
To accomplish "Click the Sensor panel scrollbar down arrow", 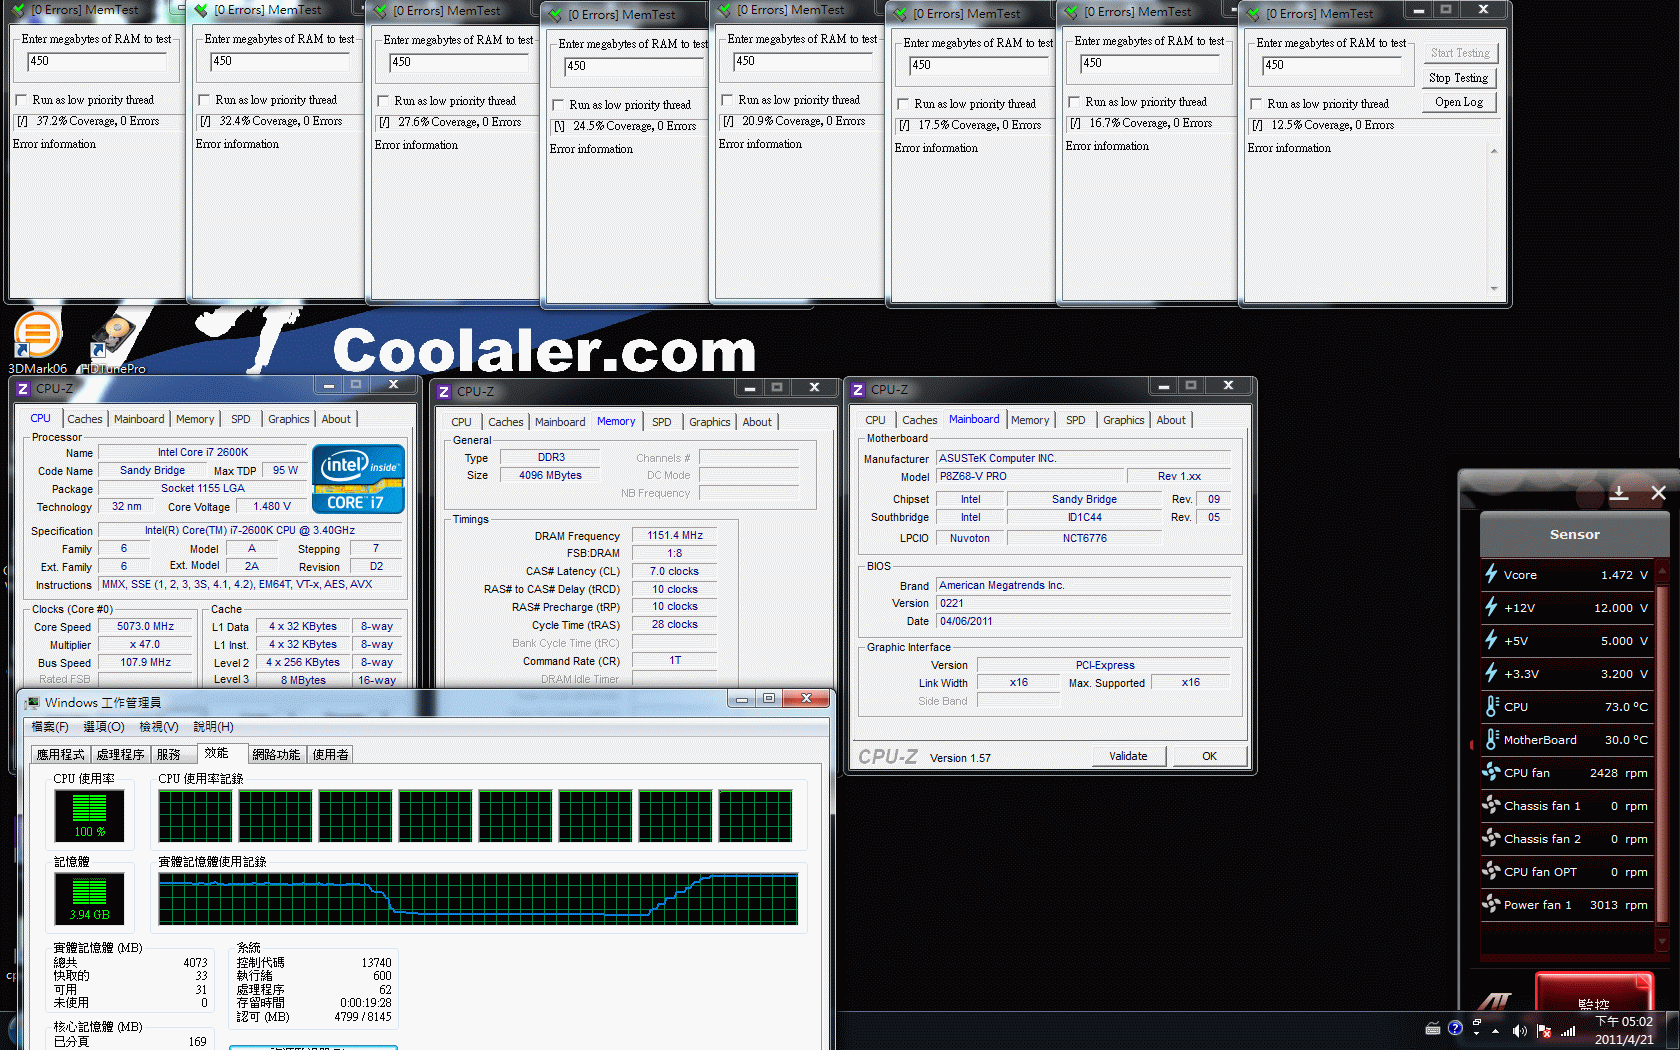I will 1662,941.
